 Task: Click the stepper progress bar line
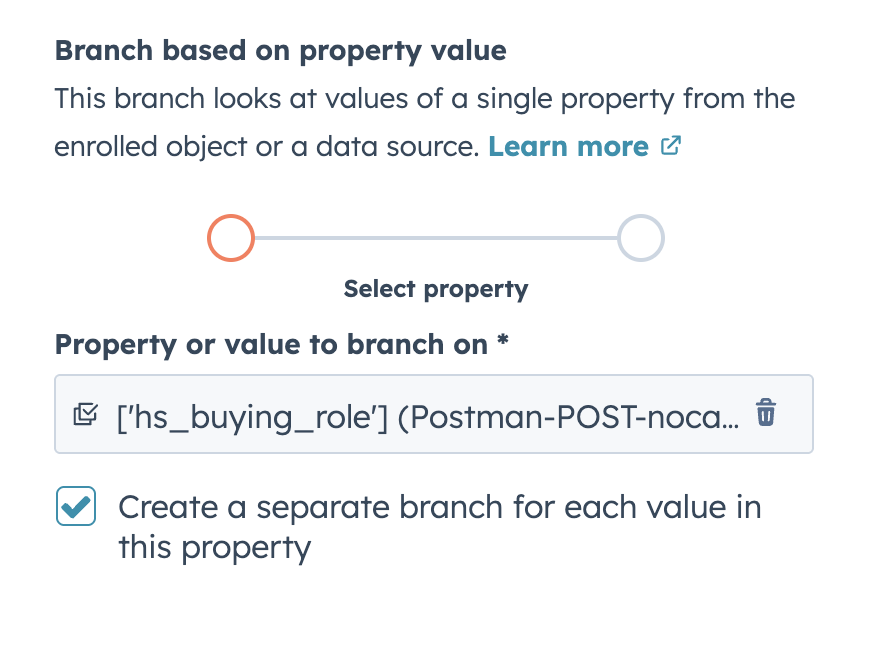[x=435, y=238]
